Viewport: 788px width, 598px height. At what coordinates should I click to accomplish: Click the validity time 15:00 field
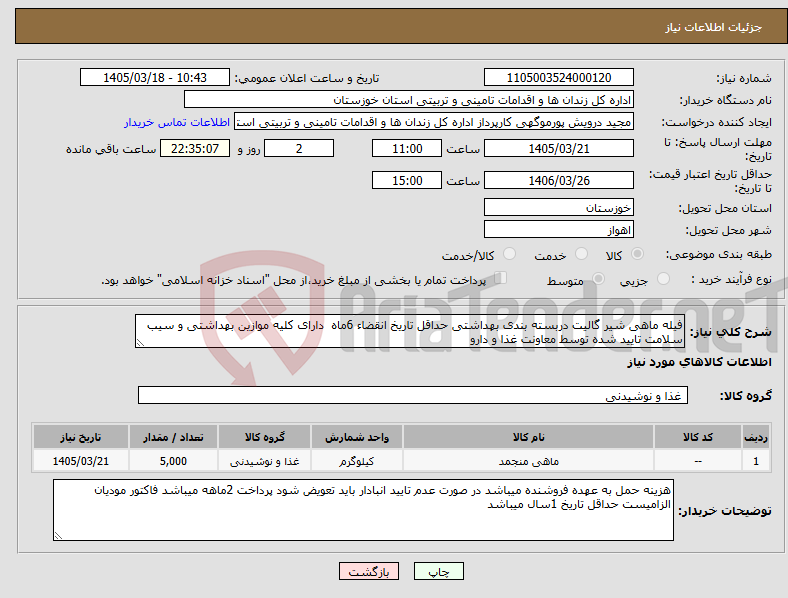(x=407, y=180)
